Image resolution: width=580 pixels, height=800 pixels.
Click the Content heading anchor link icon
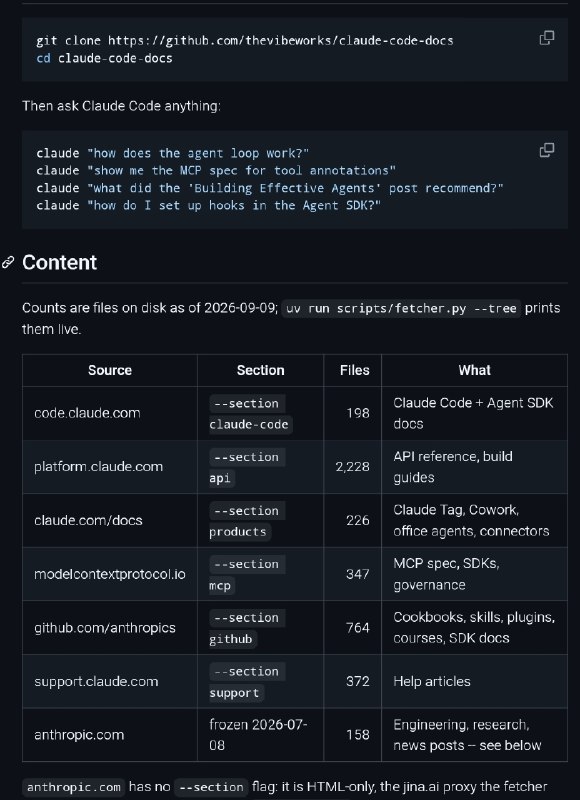(x=8, y=263)
